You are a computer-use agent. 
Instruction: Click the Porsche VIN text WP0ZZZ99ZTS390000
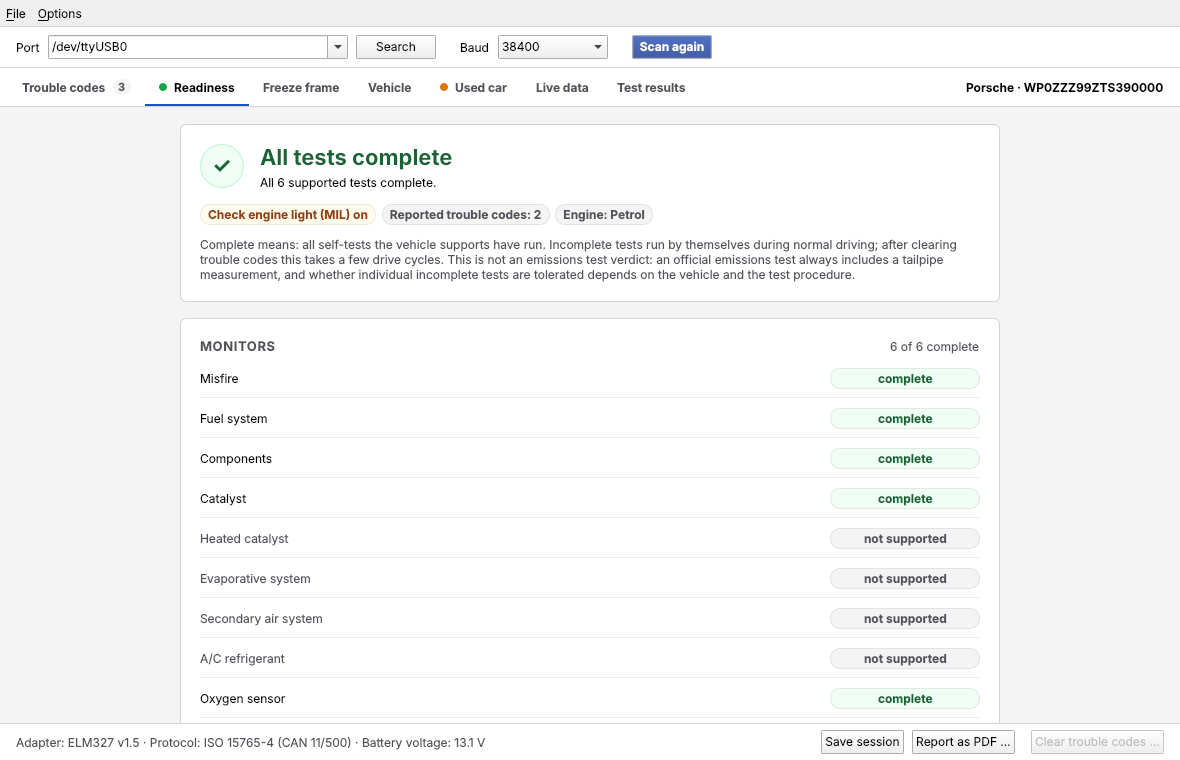click(1093, 87)
